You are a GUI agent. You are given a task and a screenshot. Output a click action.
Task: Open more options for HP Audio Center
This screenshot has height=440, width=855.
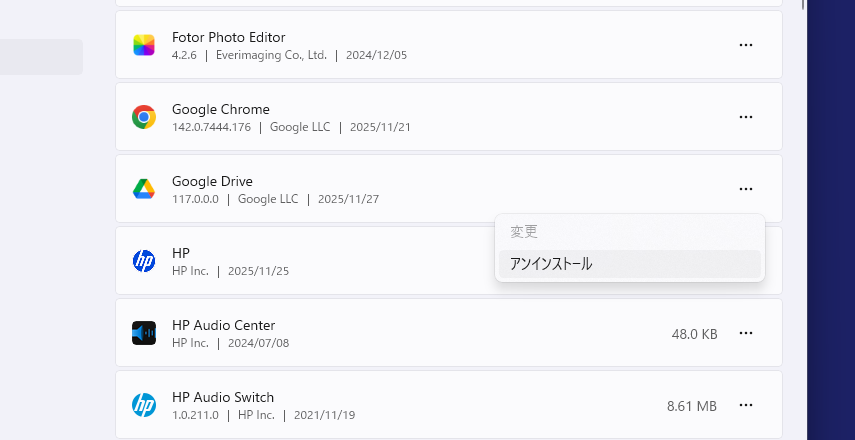coord(745,333)
